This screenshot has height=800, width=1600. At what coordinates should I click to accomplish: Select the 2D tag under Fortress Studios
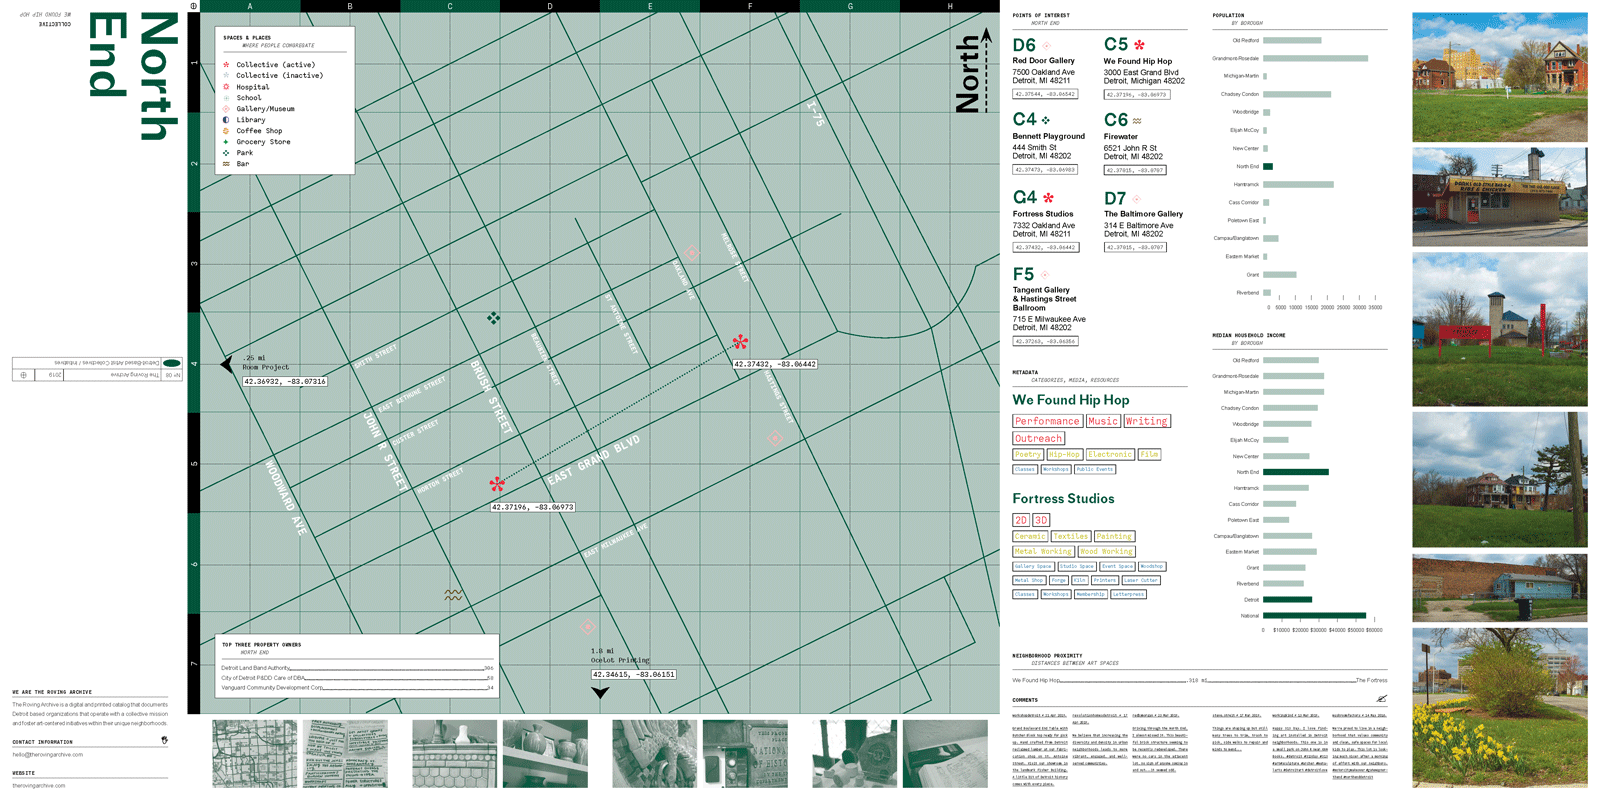pyautogui.click(x=1021, y=520)
